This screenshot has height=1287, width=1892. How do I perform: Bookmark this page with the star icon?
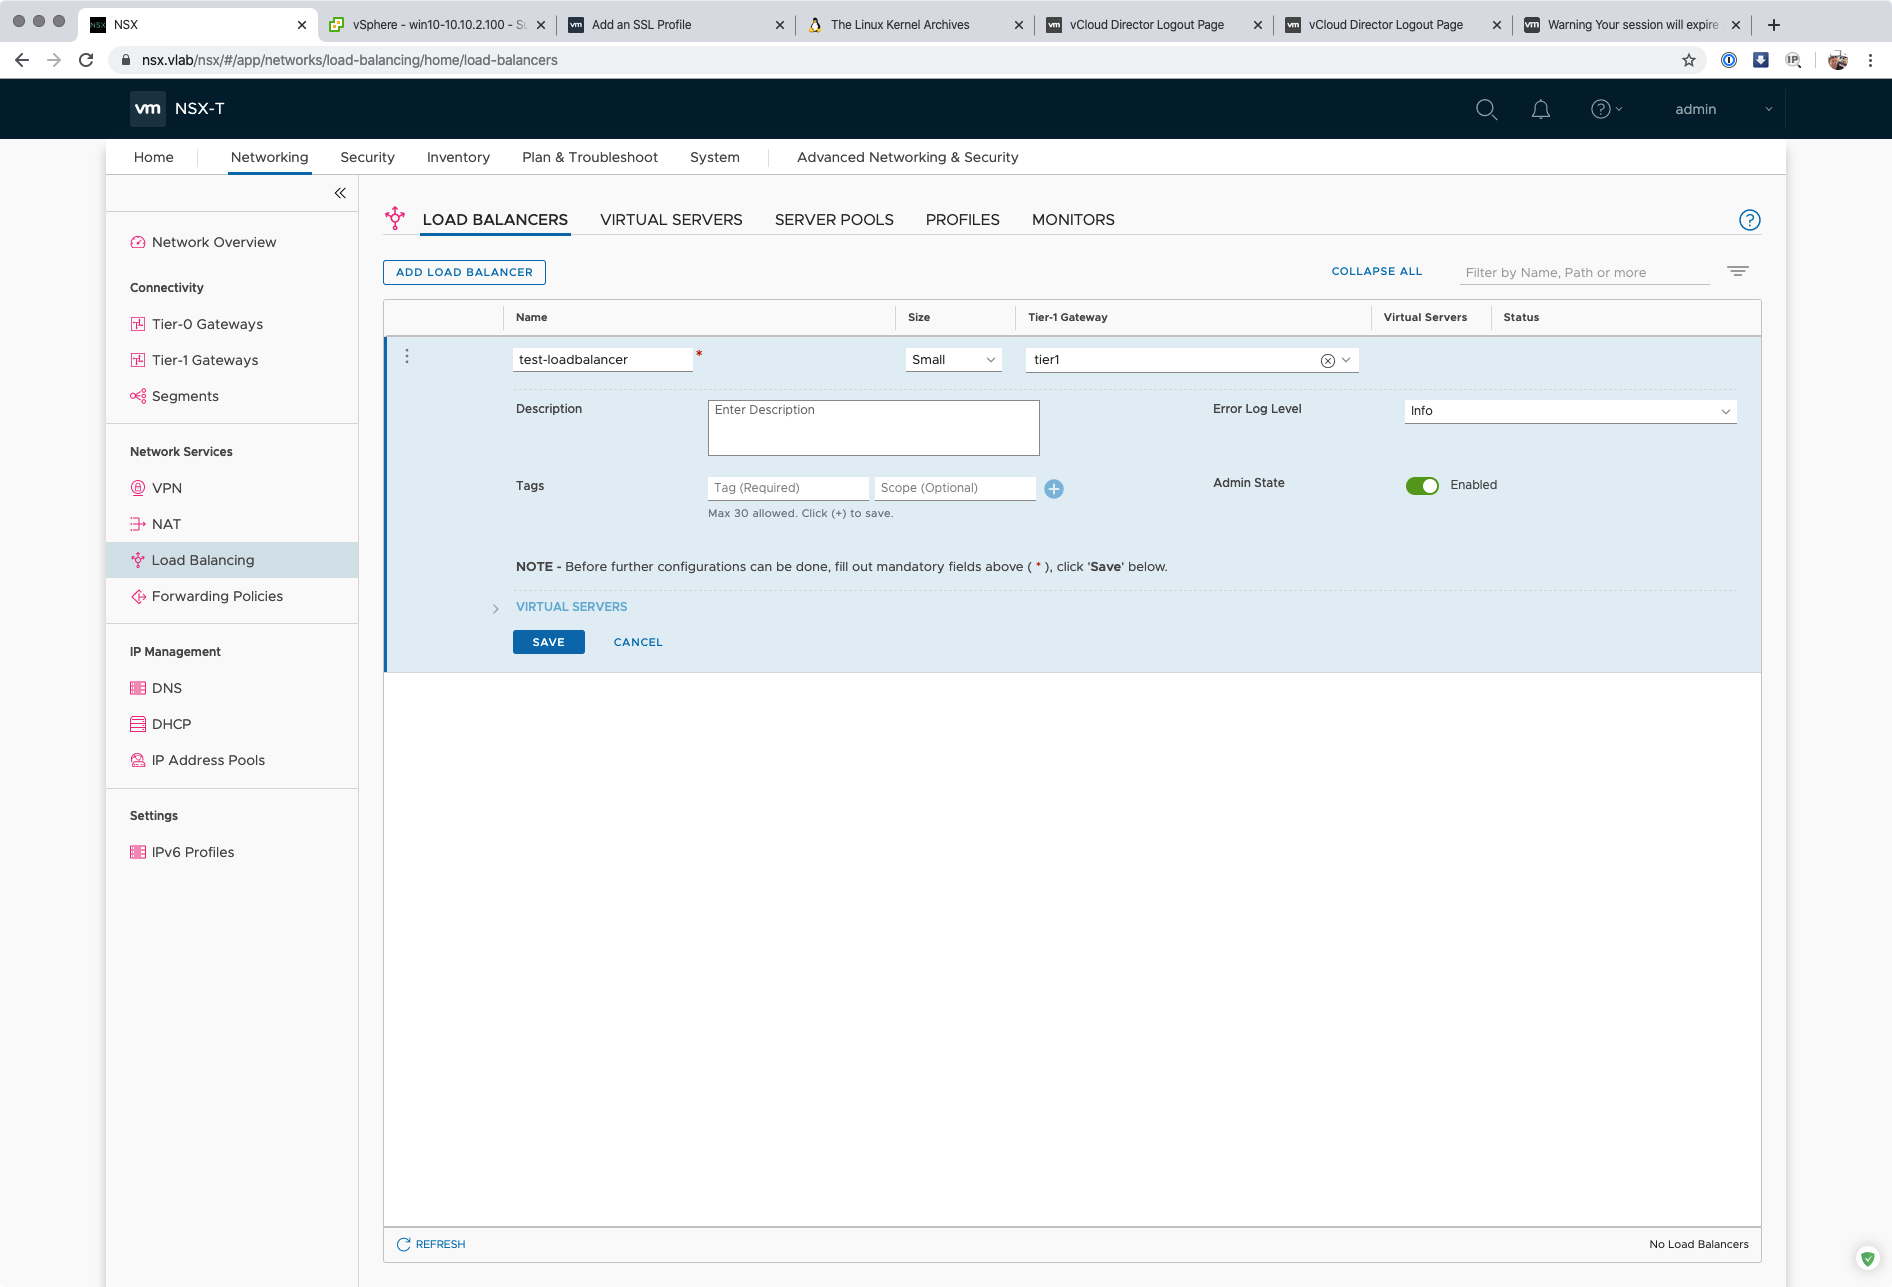1689,60
